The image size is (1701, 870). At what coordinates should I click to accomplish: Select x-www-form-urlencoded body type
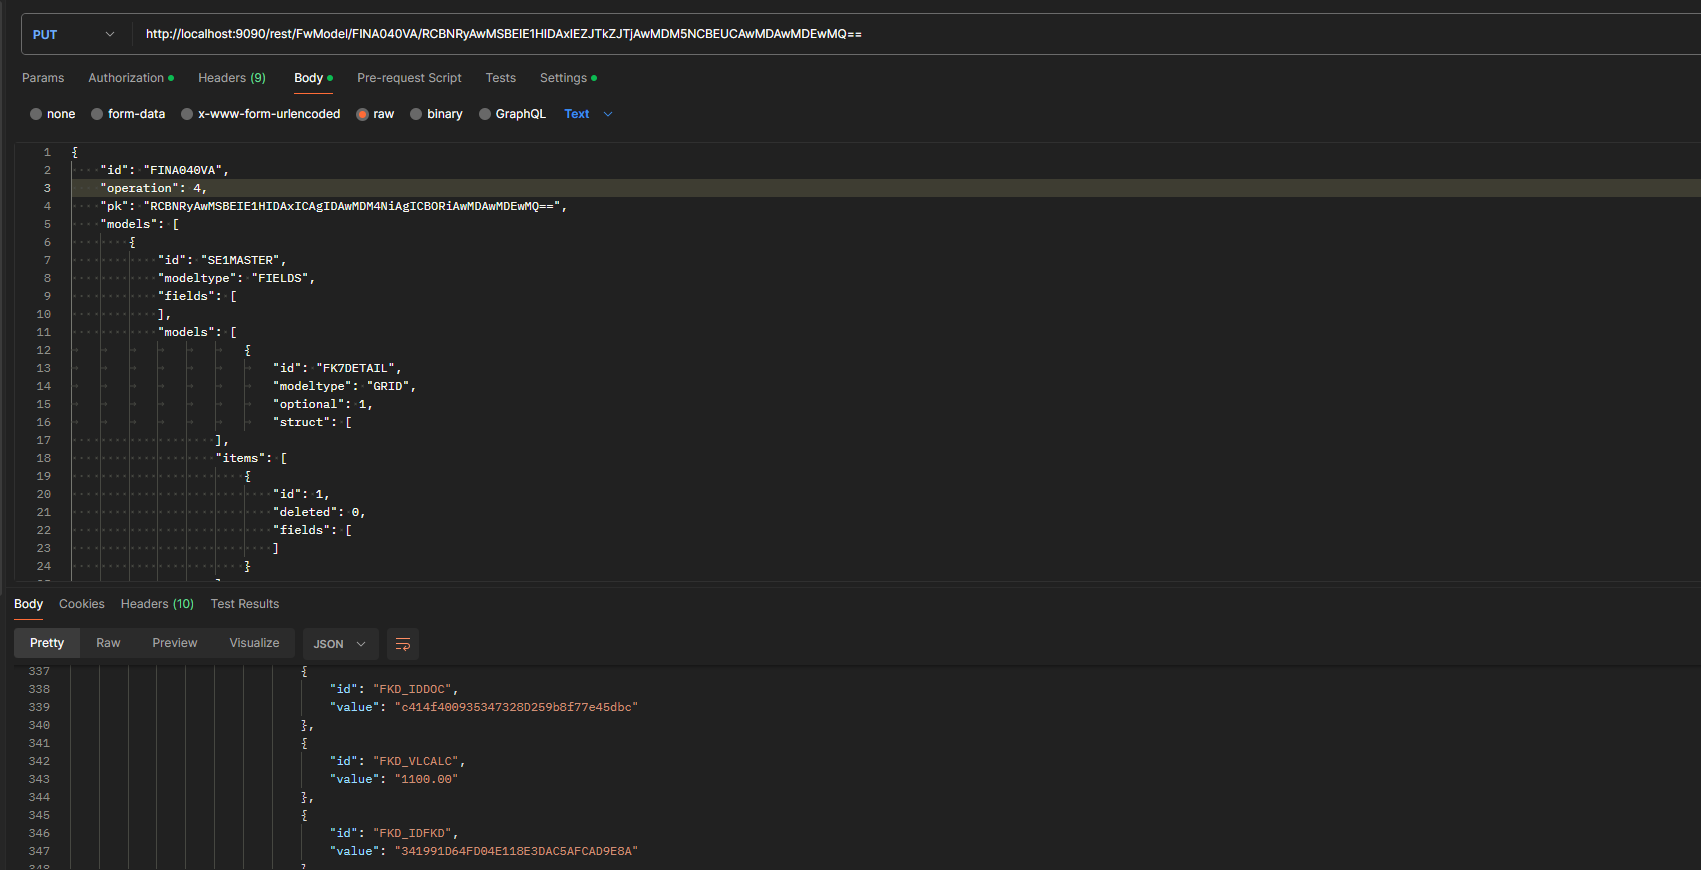pyautogui.click(x=187, y=114)
